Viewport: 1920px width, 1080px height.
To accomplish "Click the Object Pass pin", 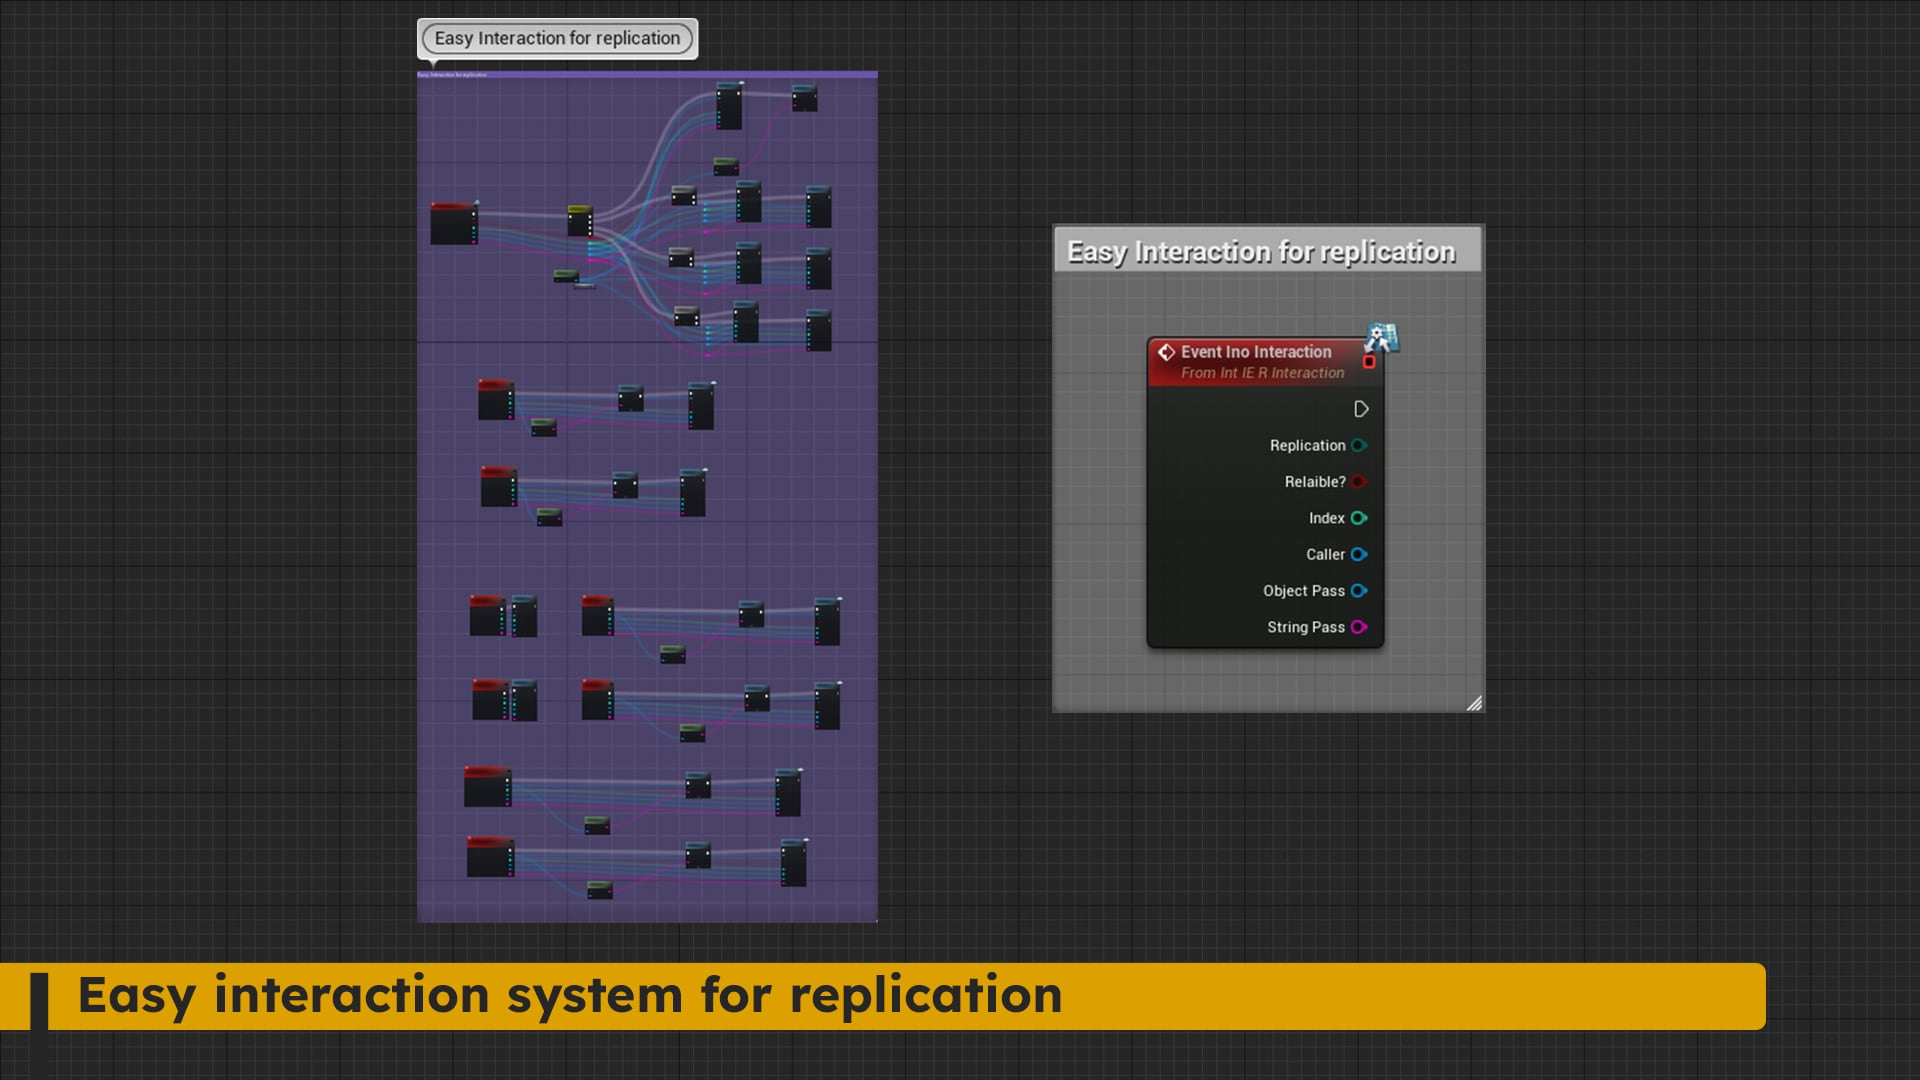I will coord(1358,591).
